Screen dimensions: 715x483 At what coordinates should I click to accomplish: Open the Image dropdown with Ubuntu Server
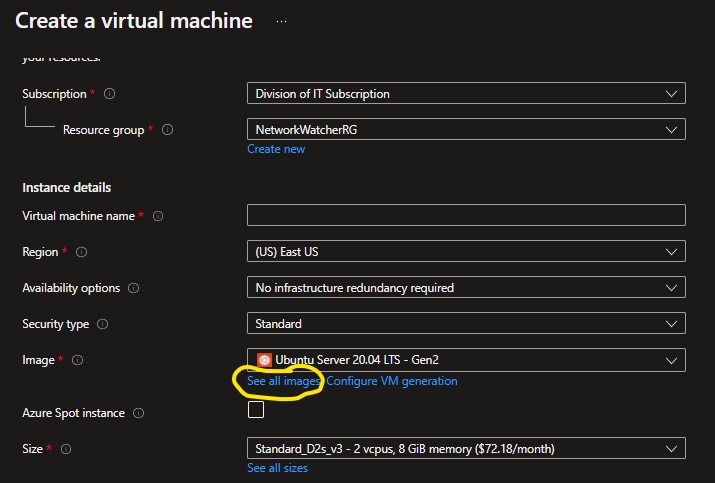[x=466, y=360]
